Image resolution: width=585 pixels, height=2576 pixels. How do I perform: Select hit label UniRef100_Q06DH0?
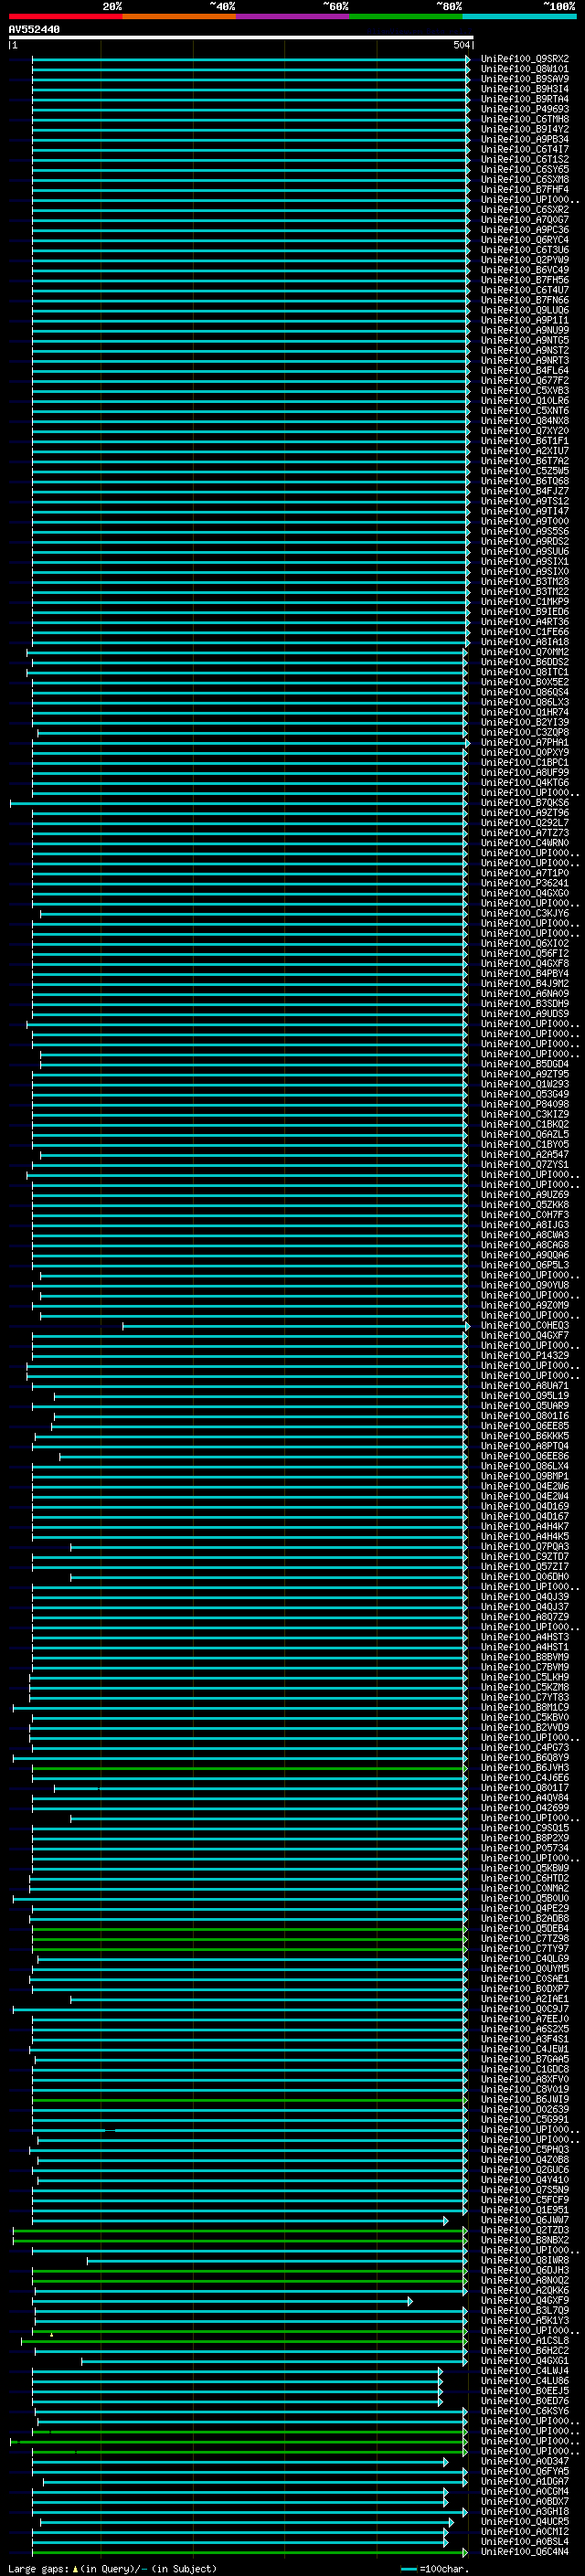tap(524, 1577)
